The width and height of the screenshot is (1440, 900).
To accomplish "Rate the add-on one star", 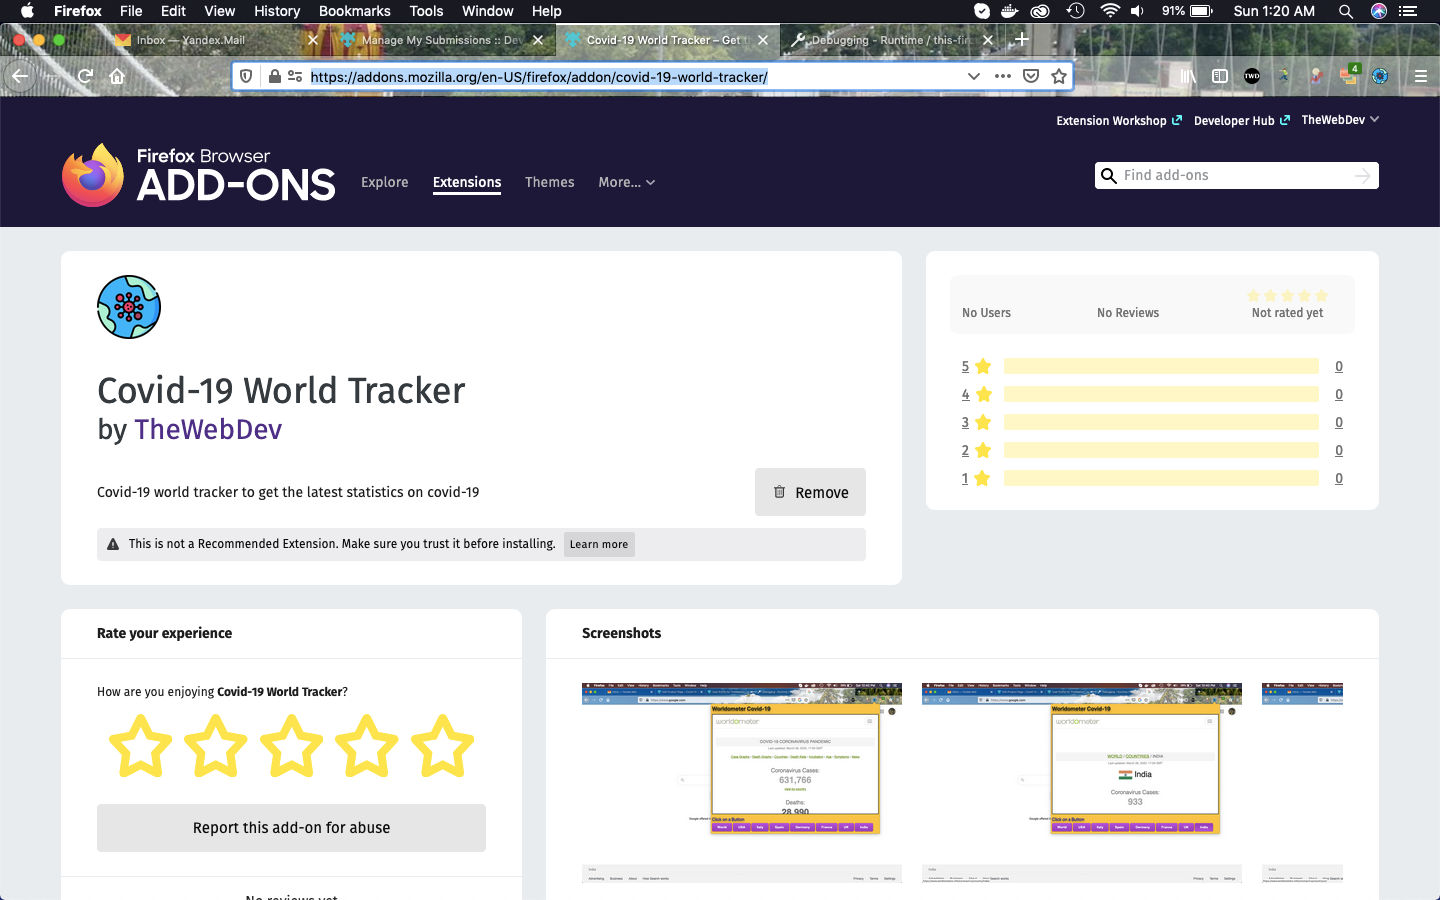I will point(140,746).
